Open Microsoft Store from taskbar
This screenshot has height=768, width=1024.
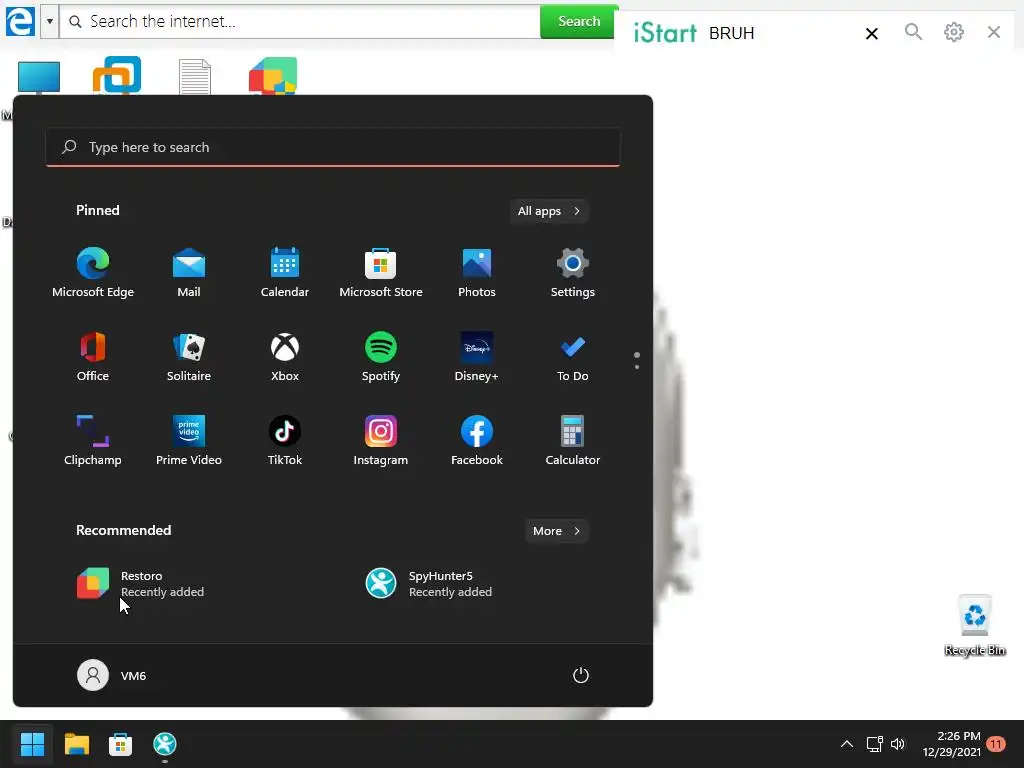pyautogui.click(x=120, y=744)
